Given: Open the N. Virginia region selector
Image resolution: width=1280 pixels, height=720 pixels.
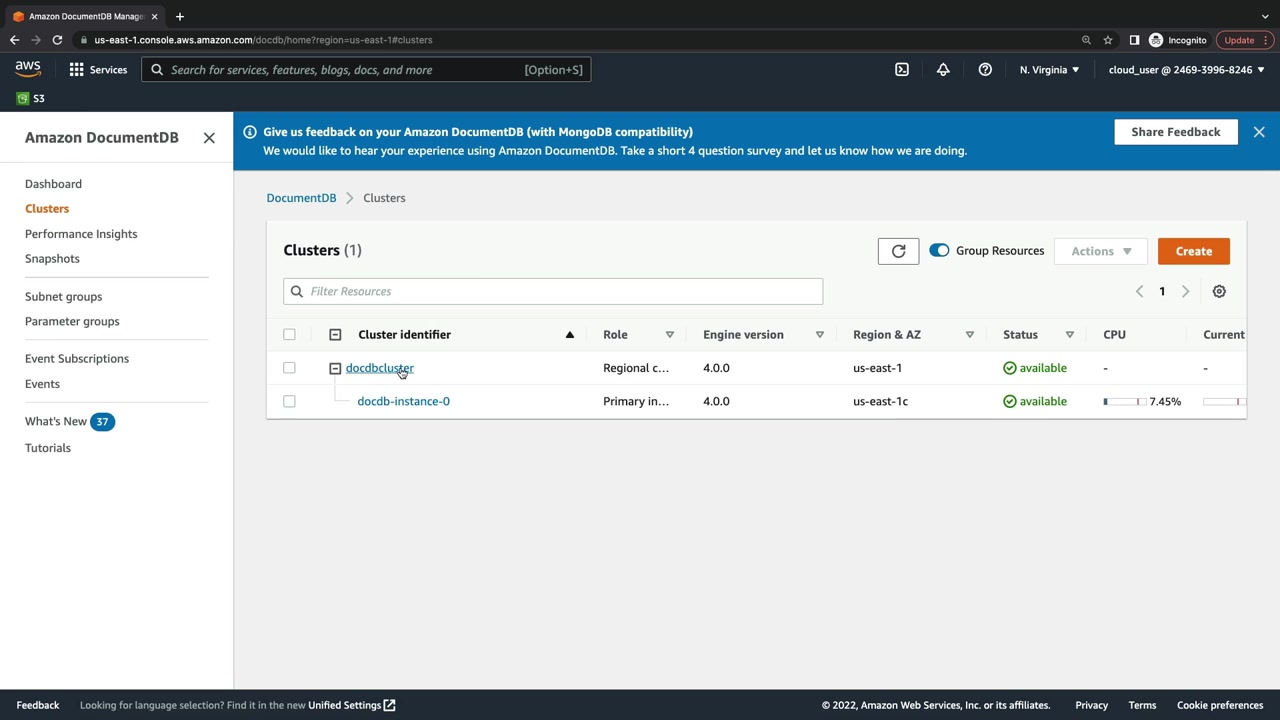Looking at the screenshot, I should [1049, 70].
